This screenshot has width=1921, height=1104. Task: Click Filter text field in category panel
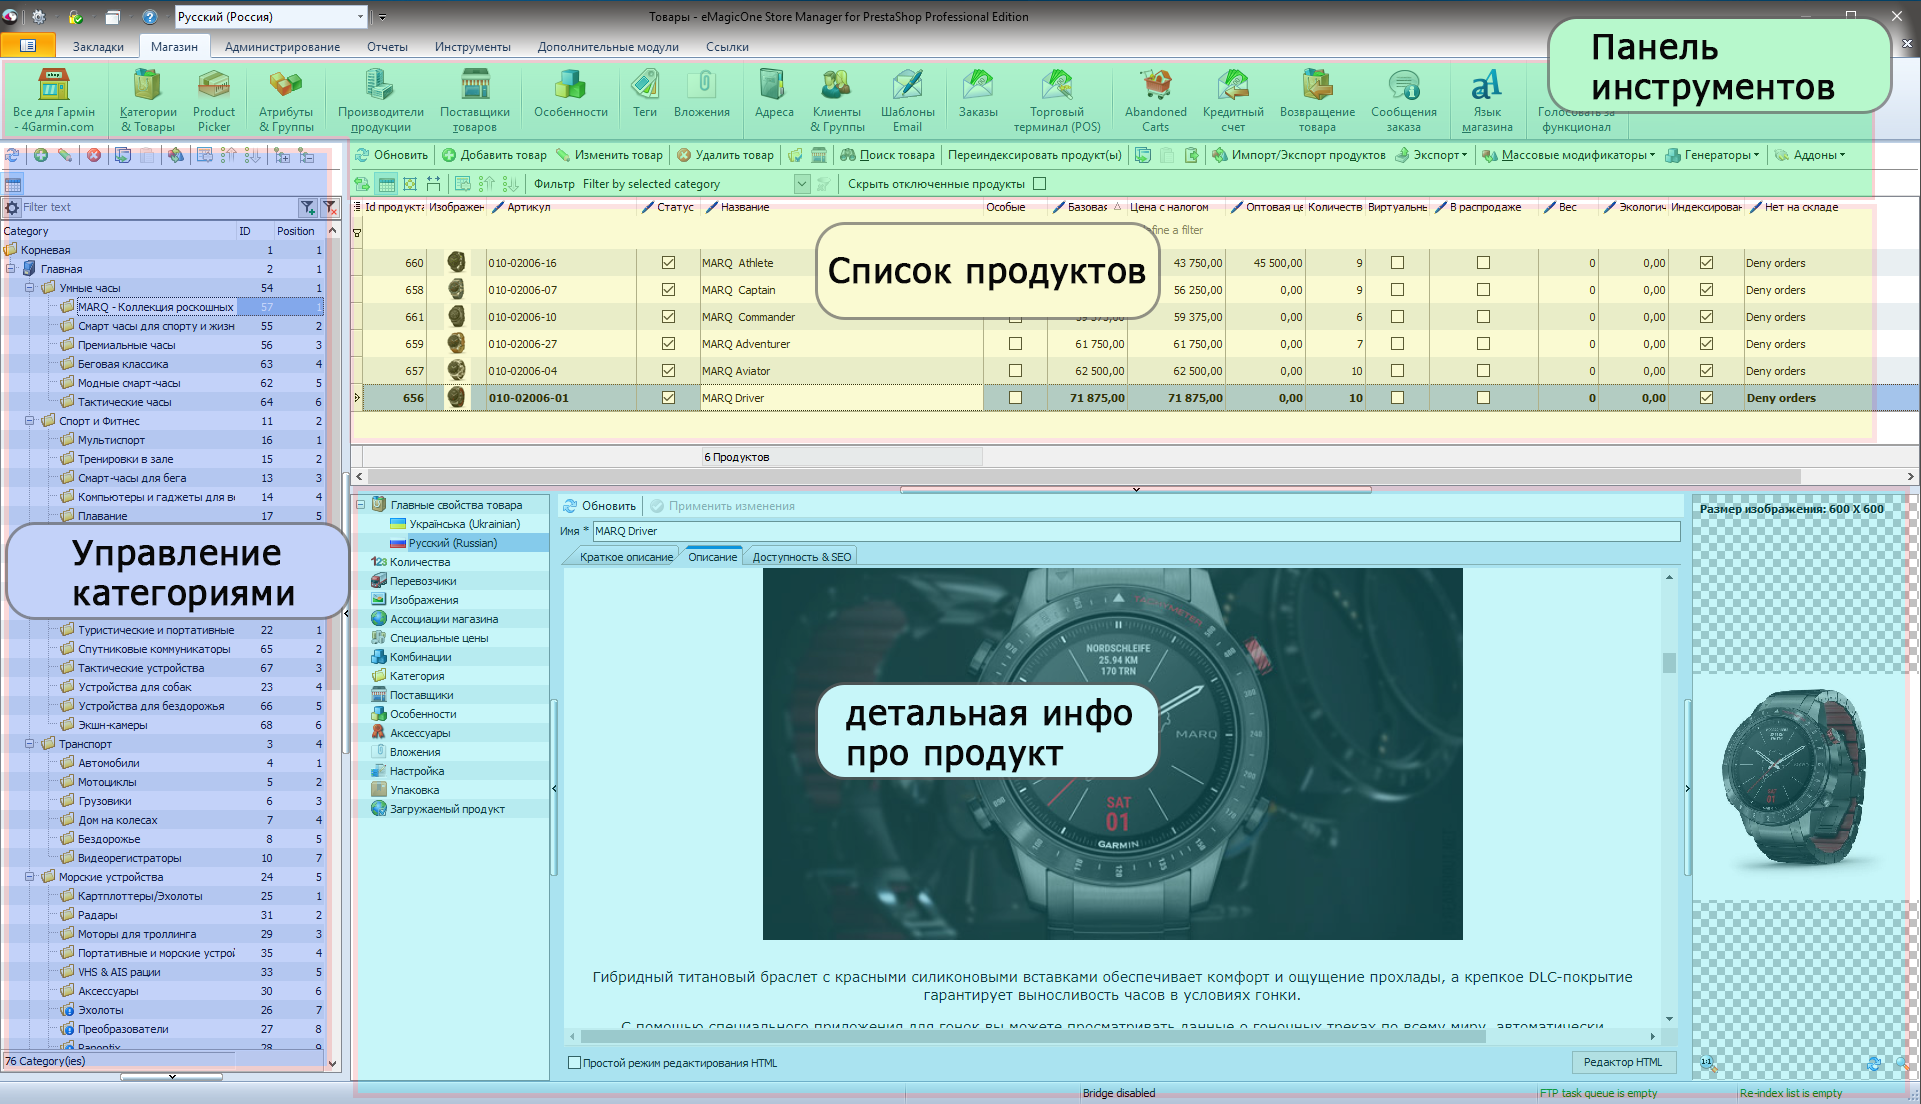click(x=158, y=207)
